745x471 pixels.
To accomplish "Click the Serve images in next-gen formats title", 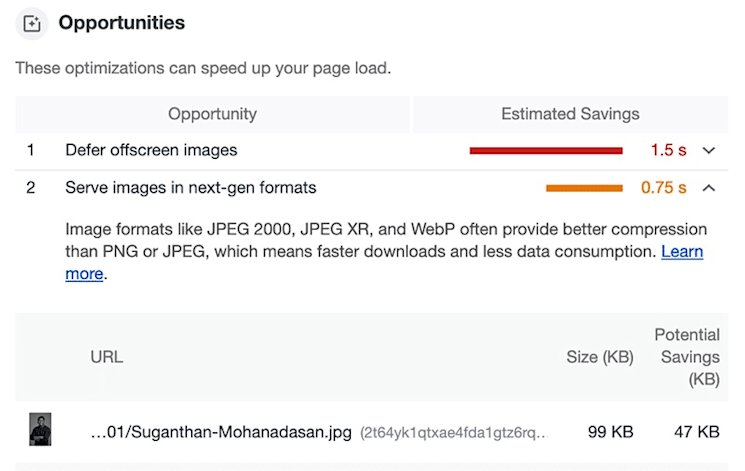I will click(x=190, y=187).
